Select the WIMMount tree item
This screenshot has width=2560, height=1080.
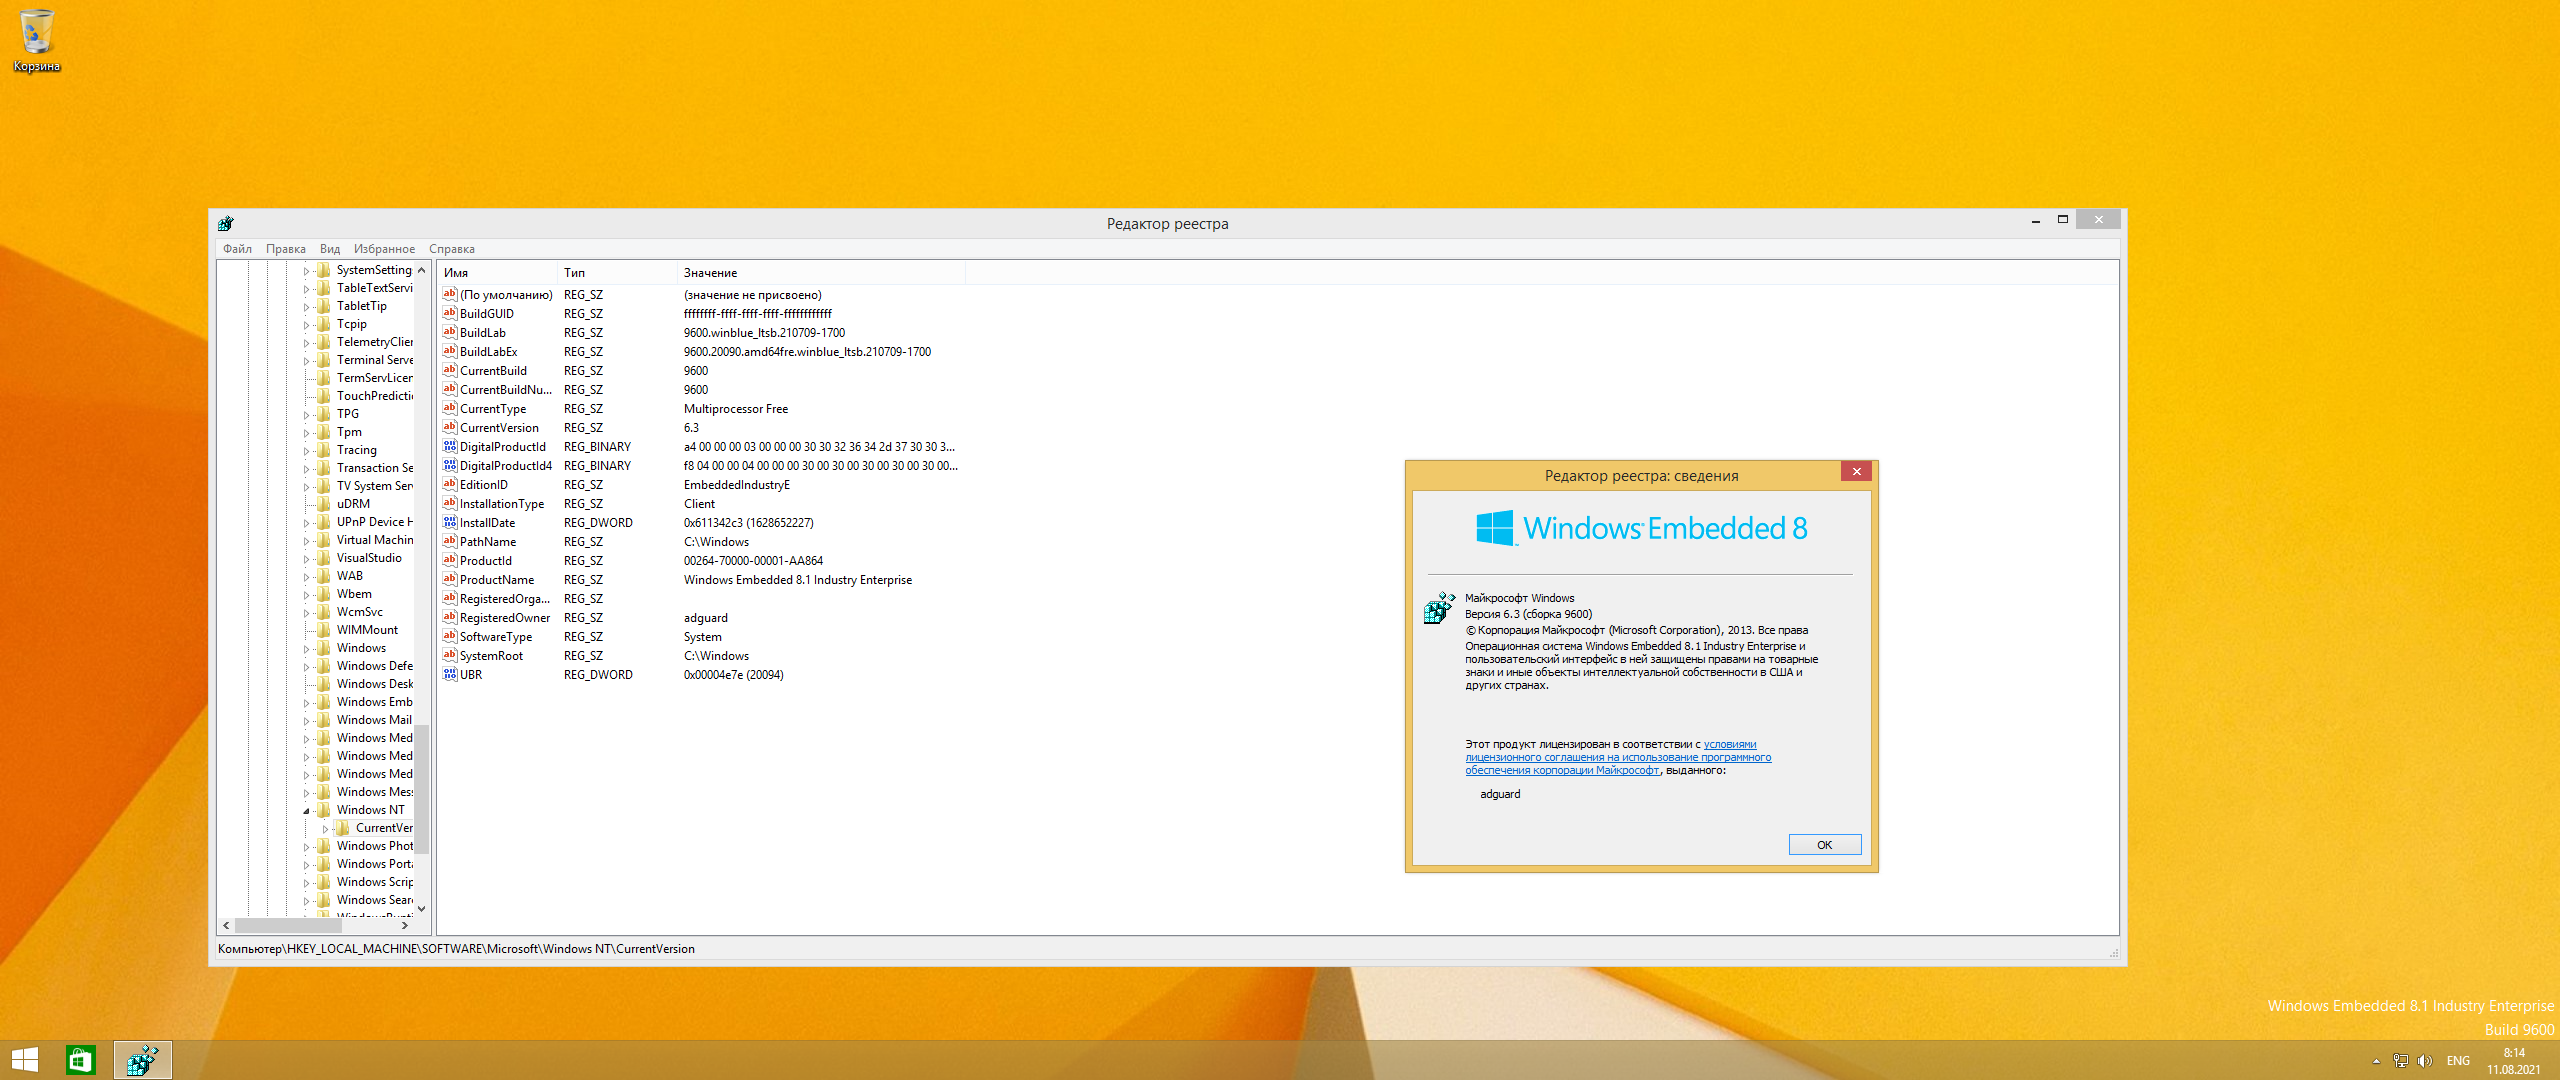(x=367, y=630)
